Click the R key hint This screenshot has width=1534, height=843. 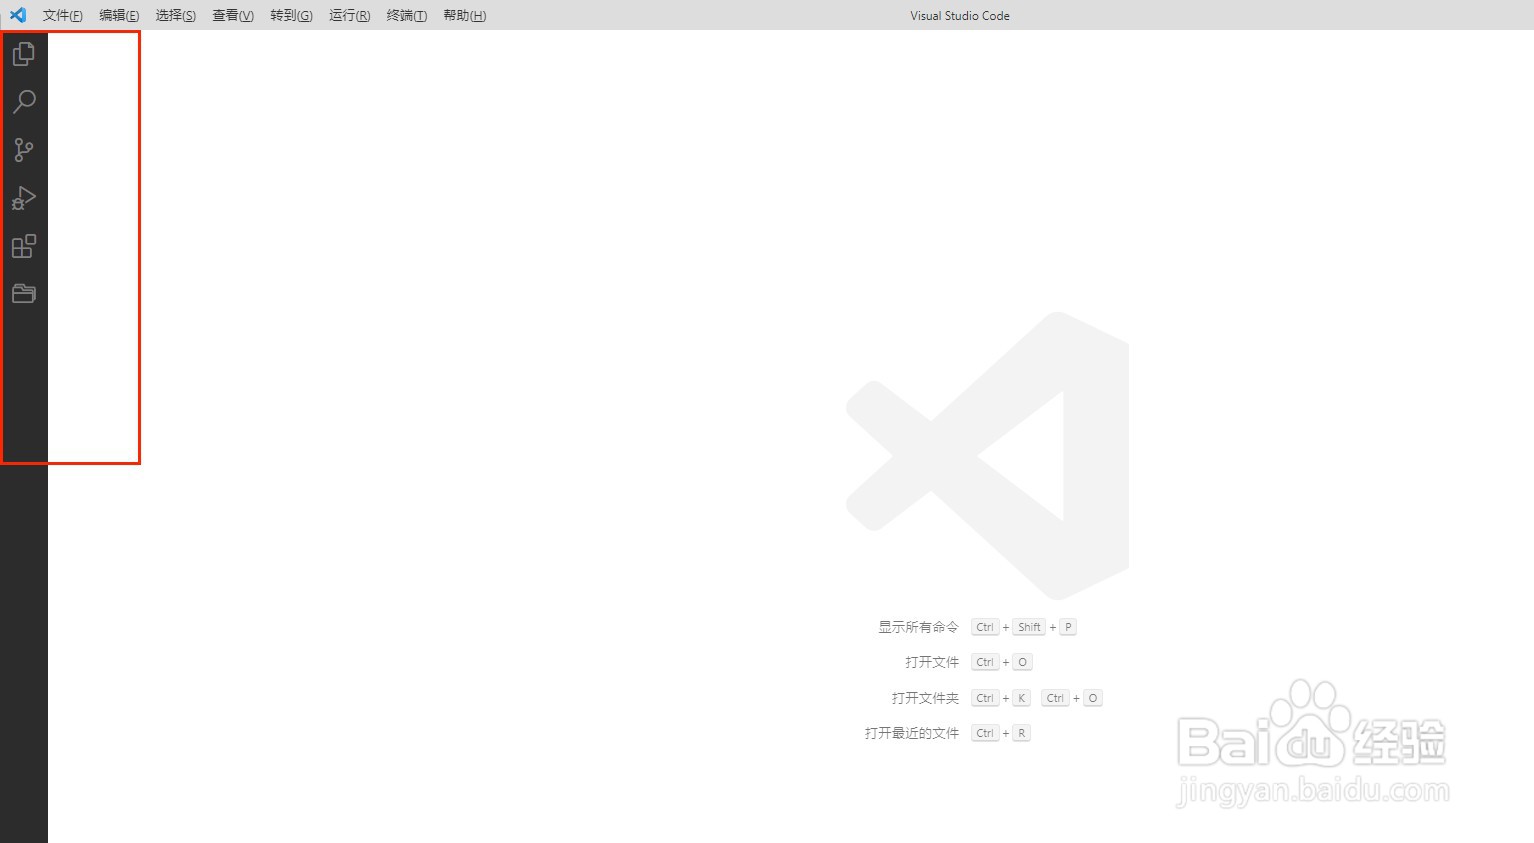[1022, 733]
